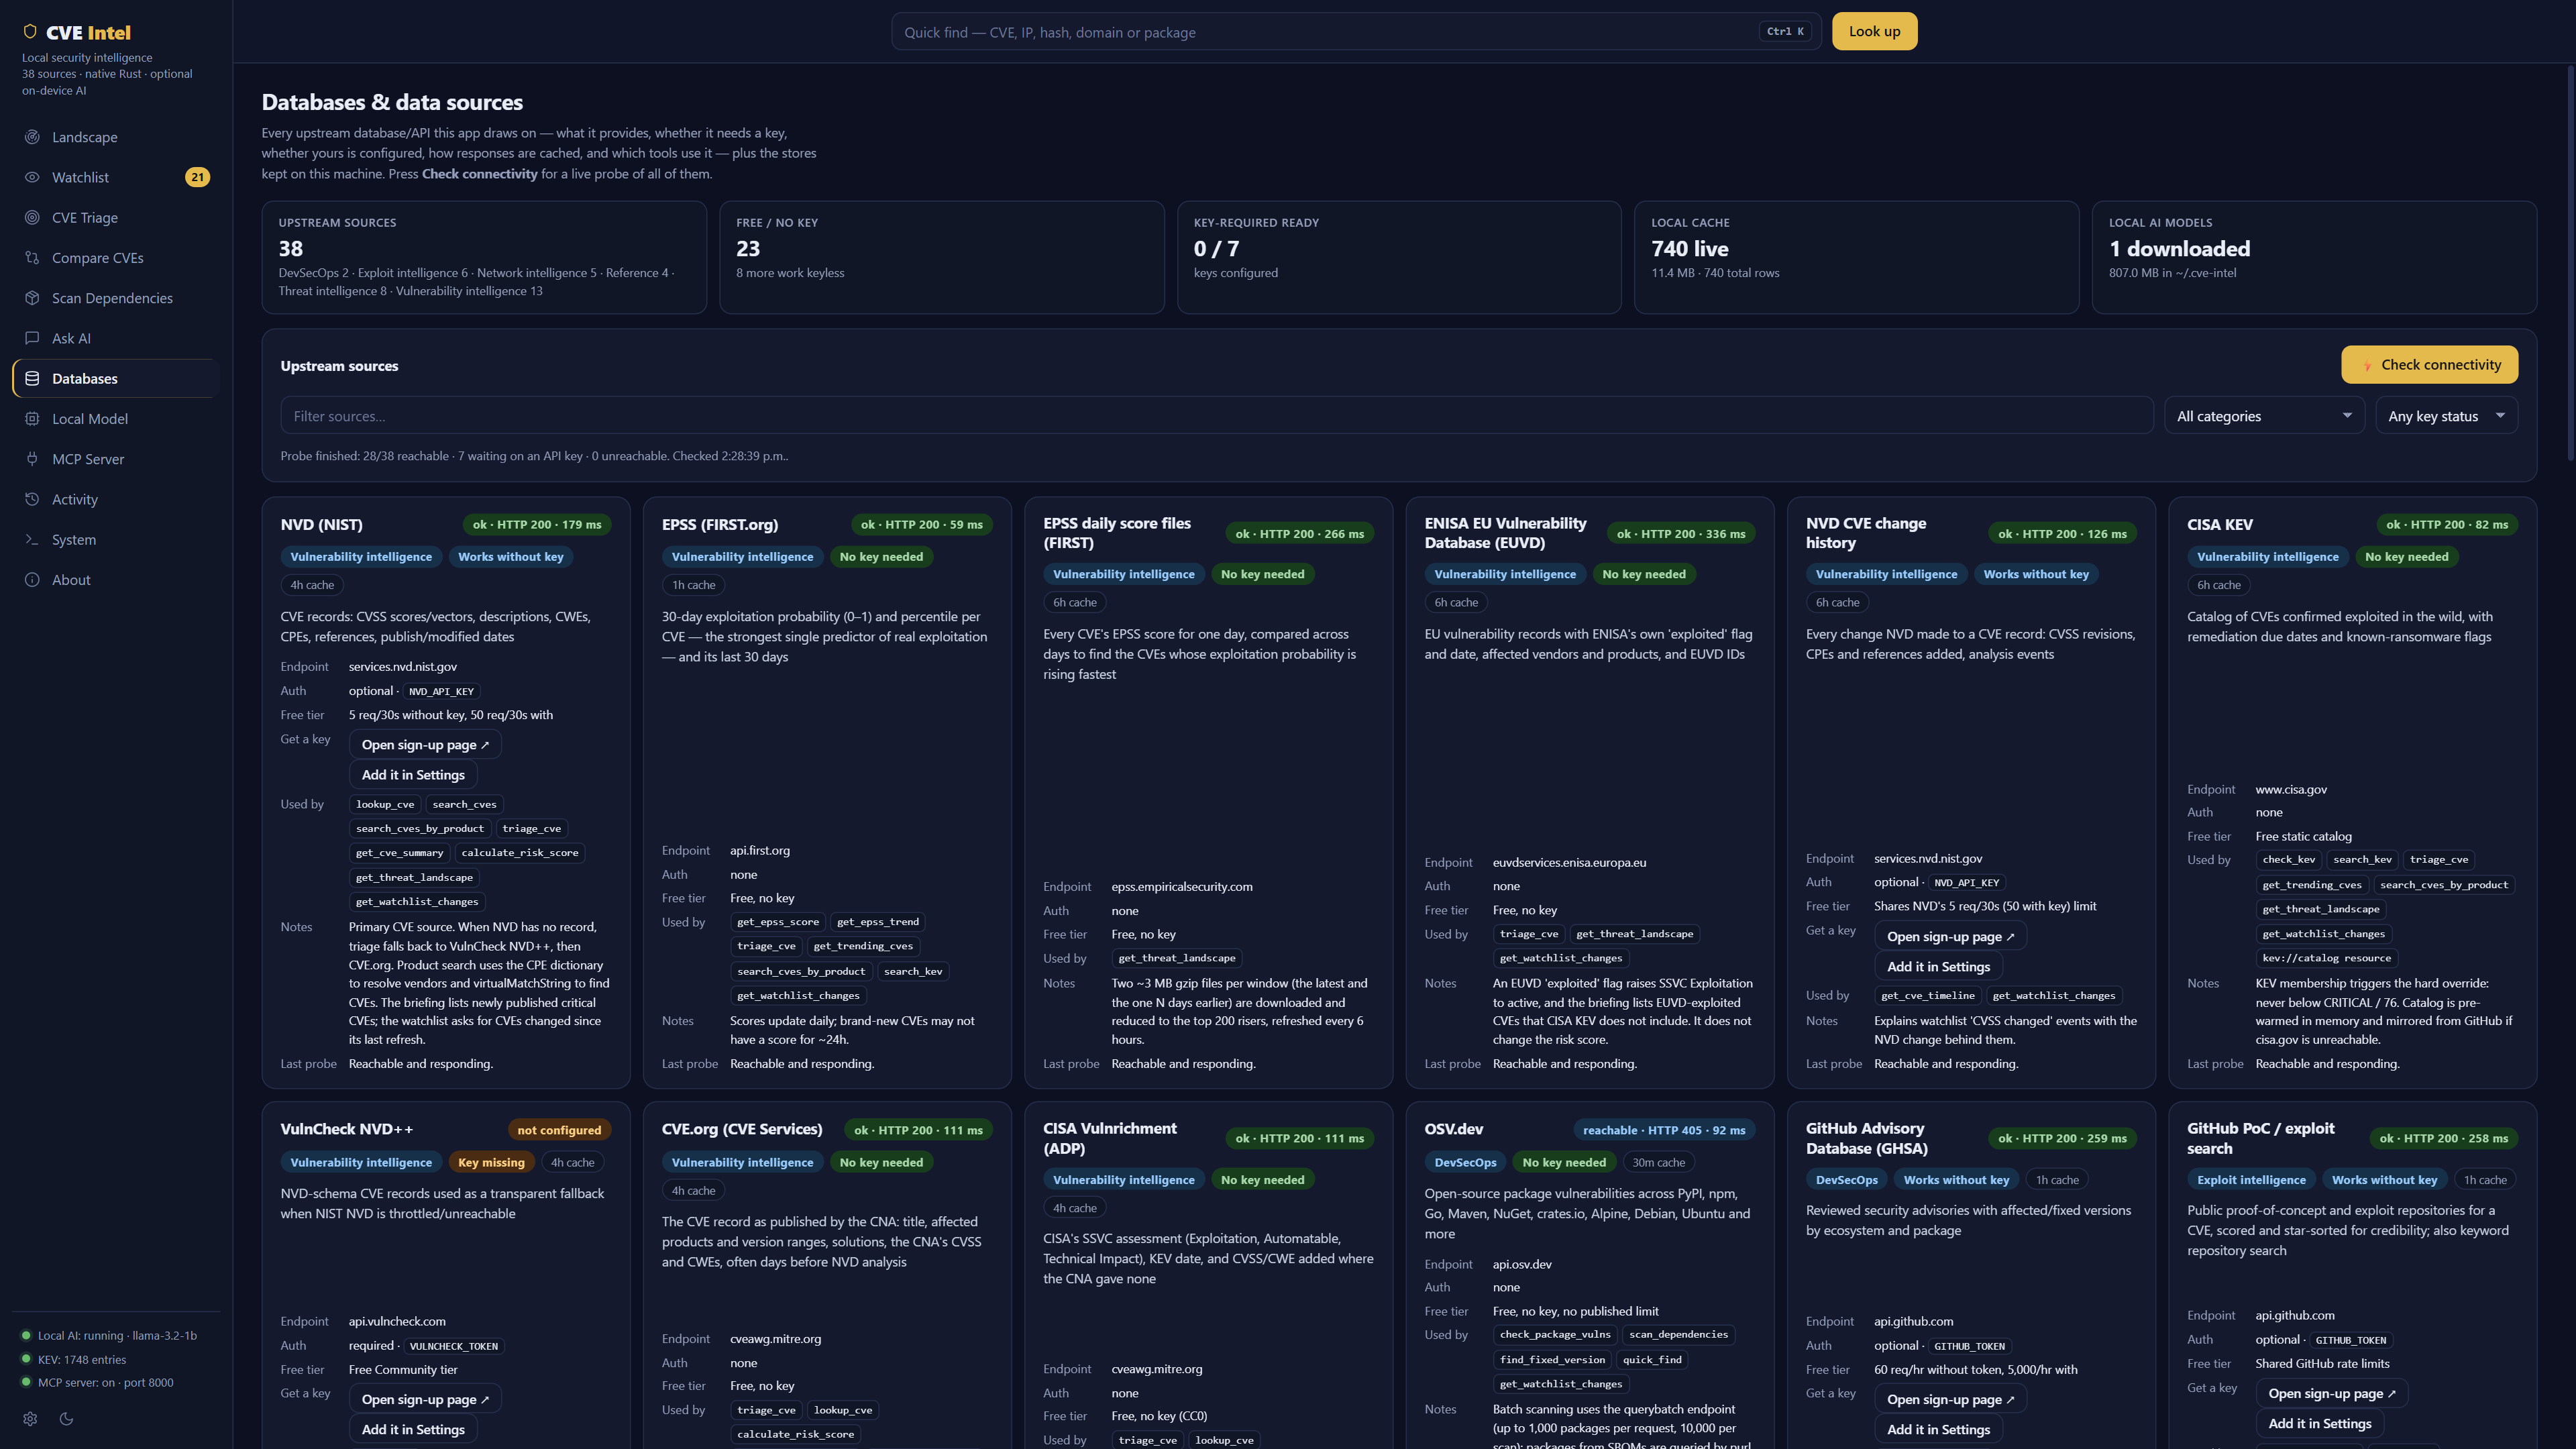Click the Quick find search box
Screen dimensions: 2576x1449
(1356, 32)
